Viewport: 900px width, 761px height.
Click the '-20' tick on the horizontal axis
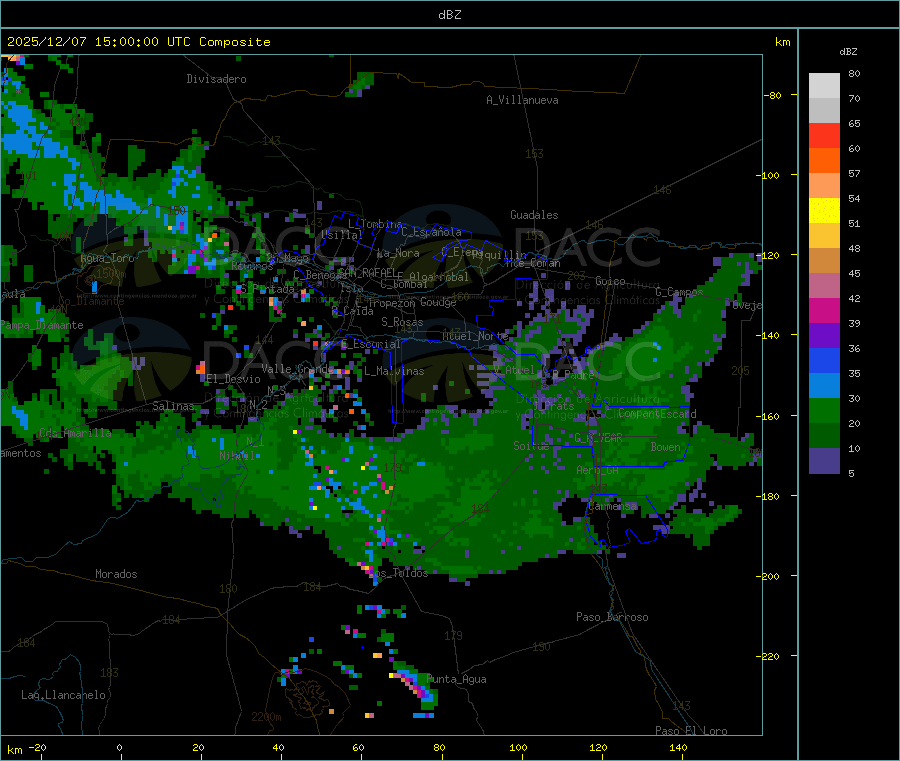coord(38,748)
